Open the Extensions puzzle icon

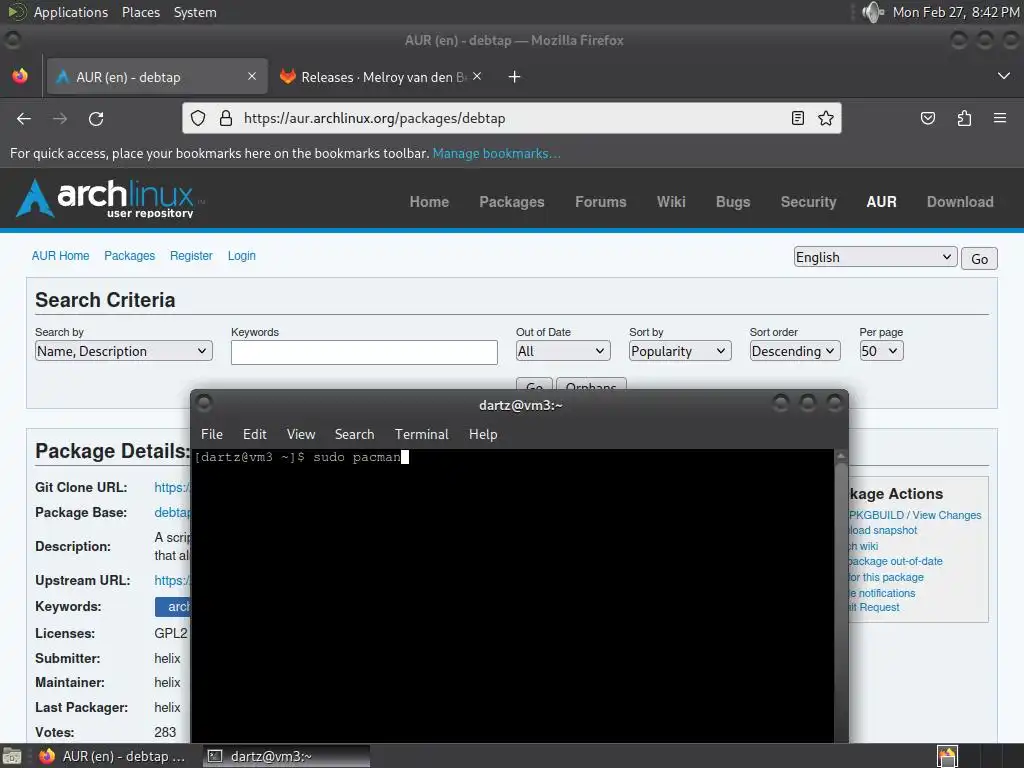click(964, 118)
